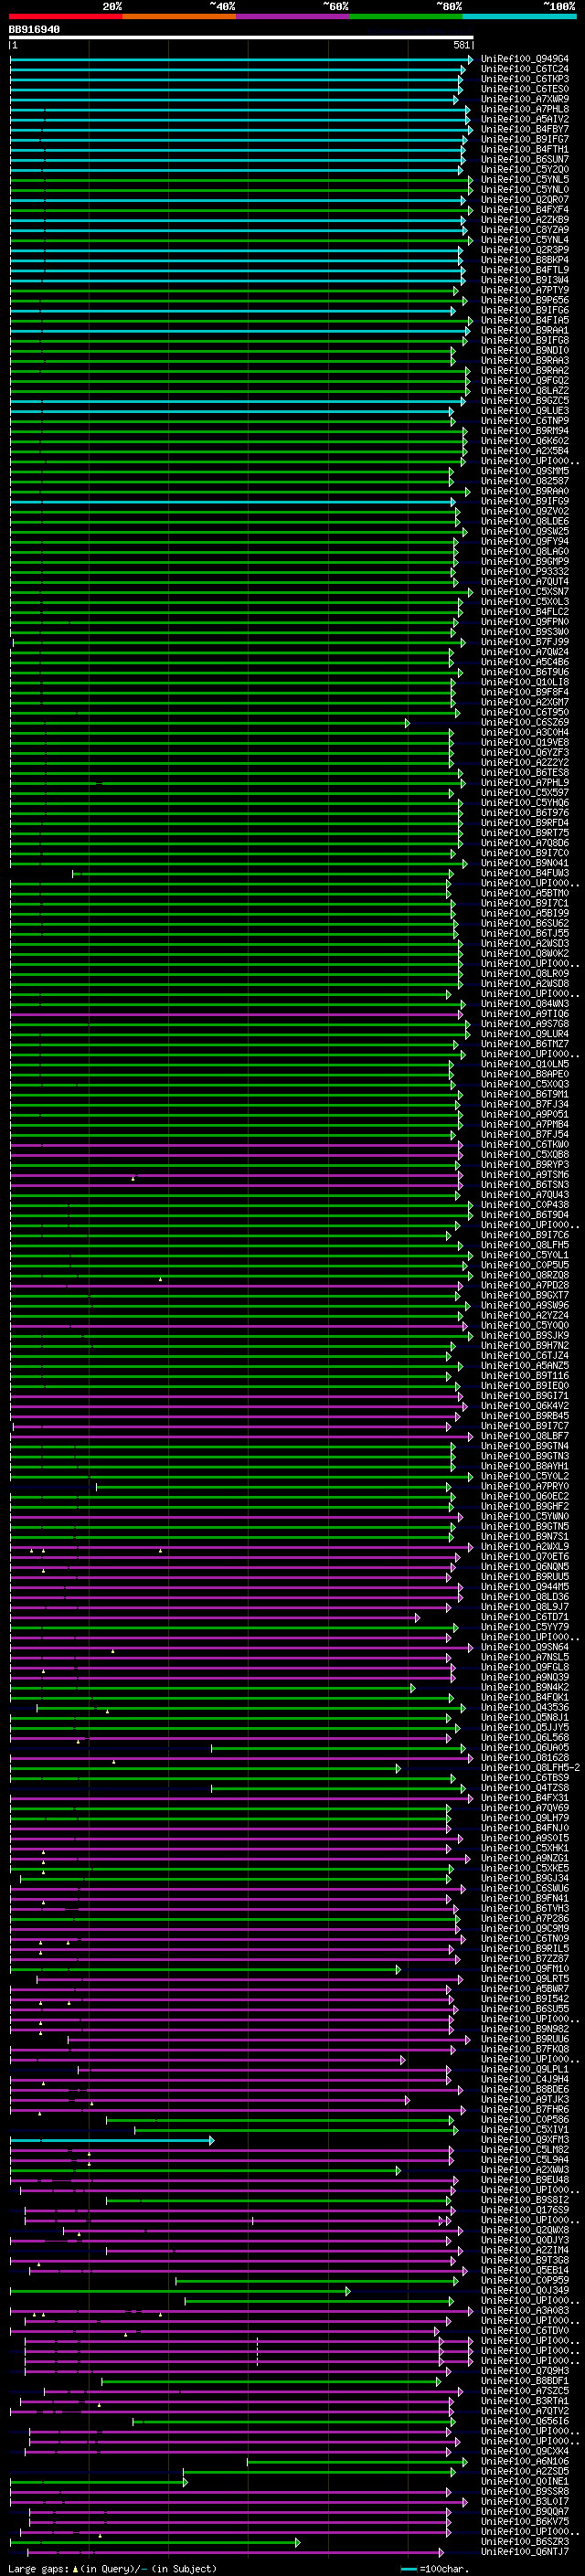This screenshot has width=585, height=2576.
Task: Select the UniRef100_A7QW24 label
Action: [x=525, y=652]
